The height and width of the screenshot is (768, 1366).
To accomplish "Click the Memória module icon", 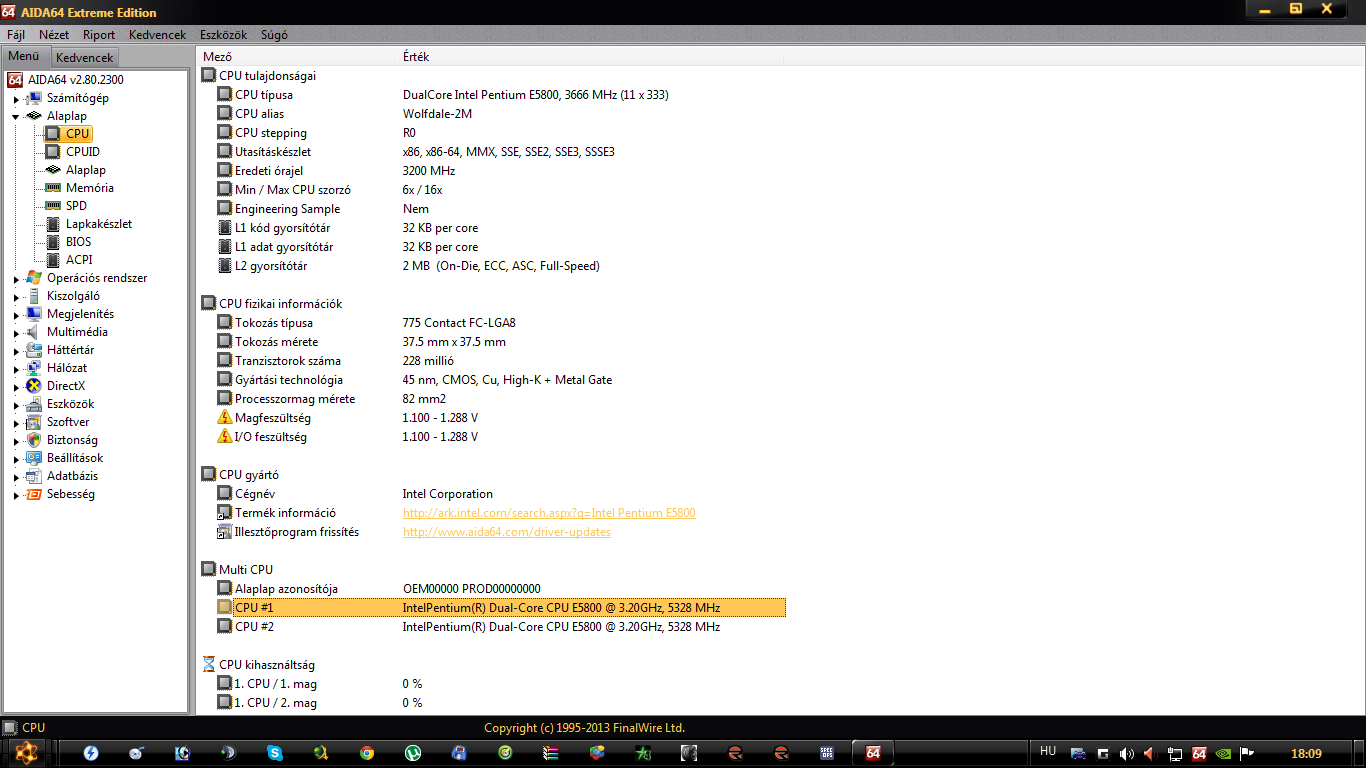I will tap(53, 188).
